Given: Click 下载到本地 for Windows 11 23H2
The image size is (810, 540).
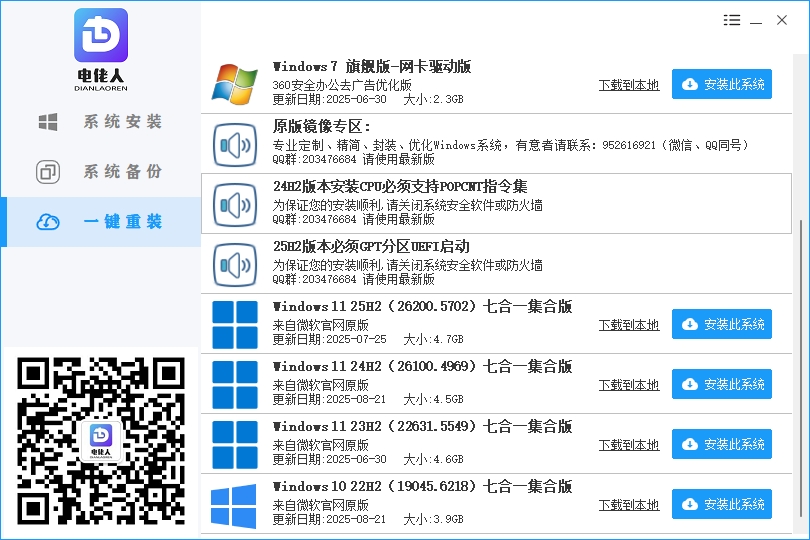Looking at the screenshot, I should coord(629,444).
